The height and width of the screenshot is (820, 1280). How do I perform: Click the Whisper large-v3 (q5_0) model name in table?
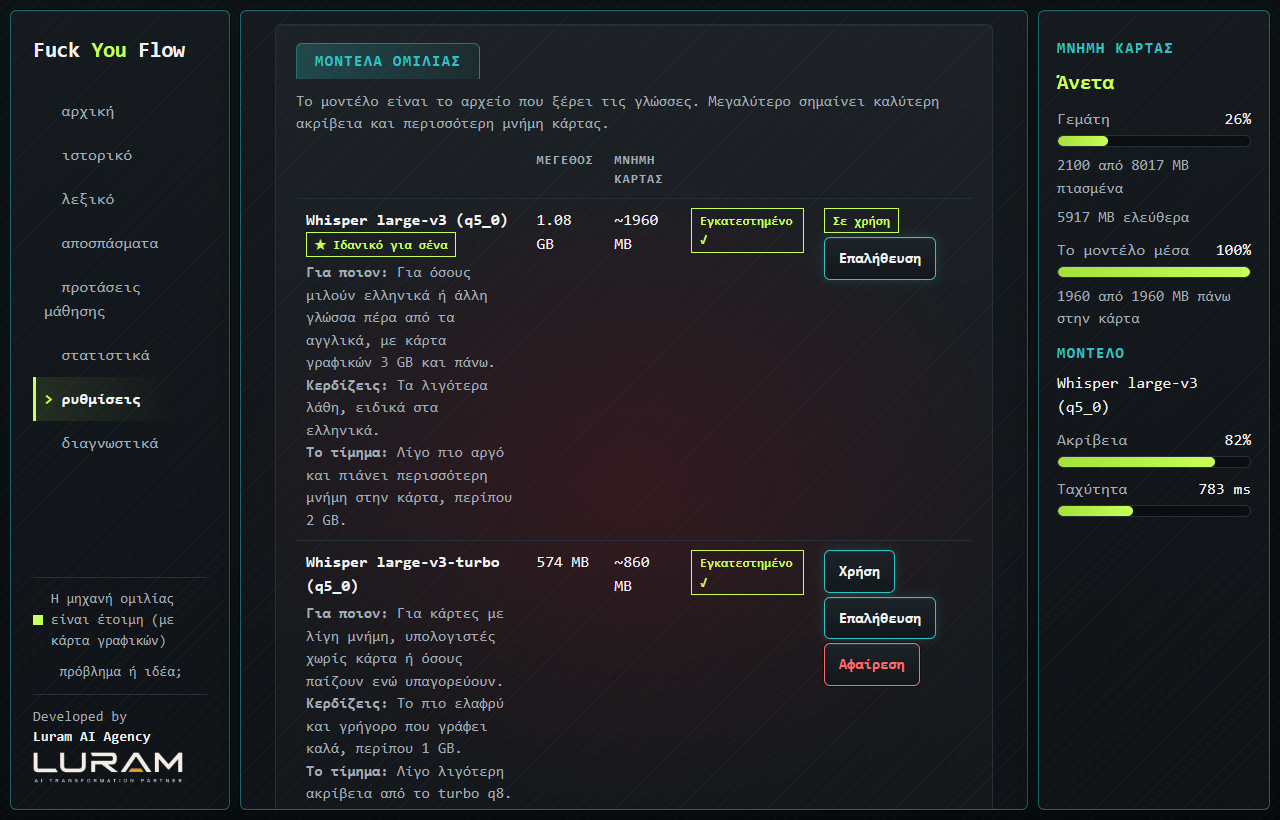[407, 220]
